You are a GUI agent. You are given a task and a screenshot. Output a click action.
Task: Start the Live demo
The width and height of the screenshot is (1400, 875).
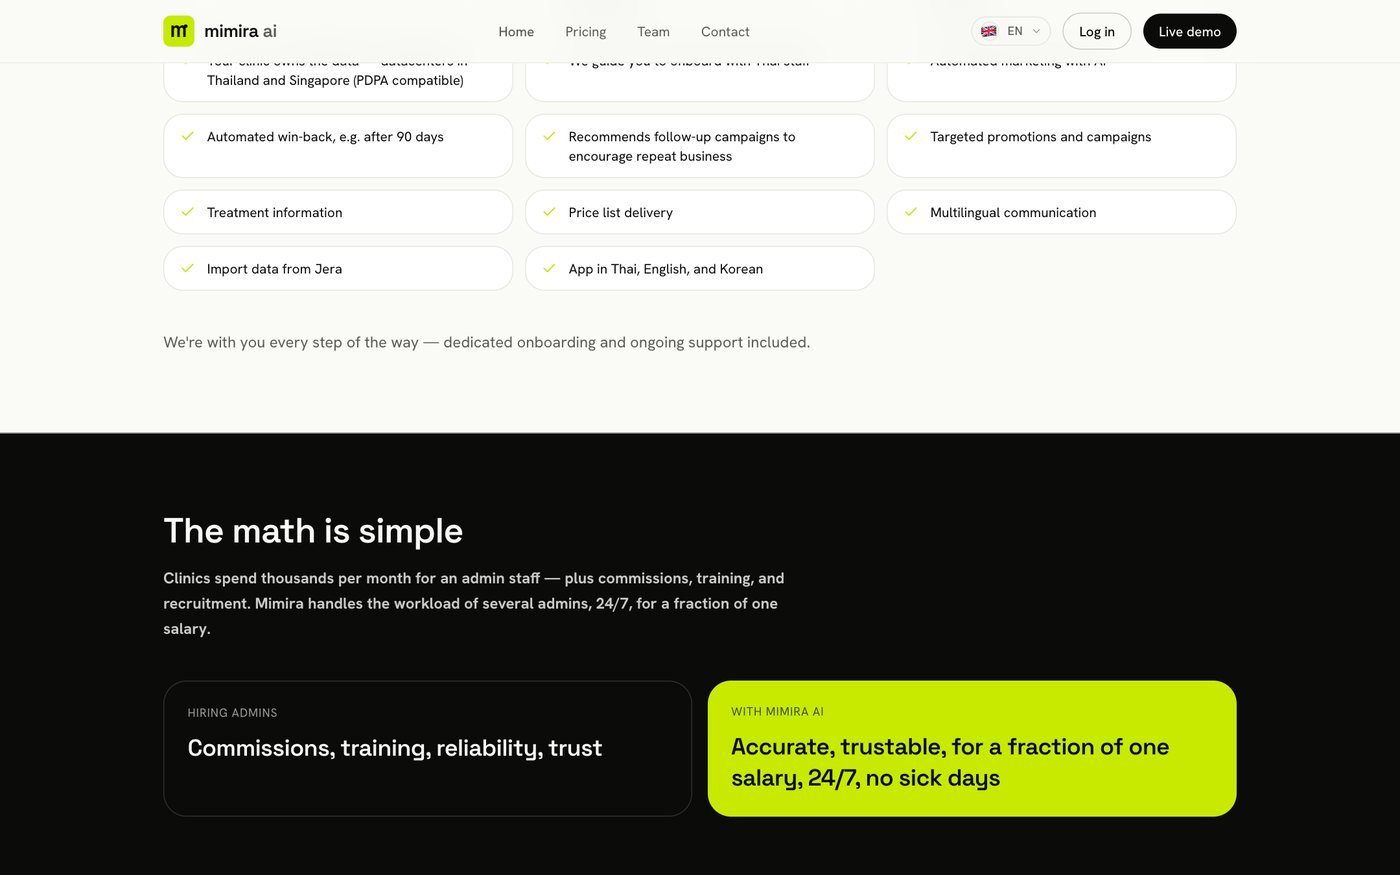tap(1190, 31)
